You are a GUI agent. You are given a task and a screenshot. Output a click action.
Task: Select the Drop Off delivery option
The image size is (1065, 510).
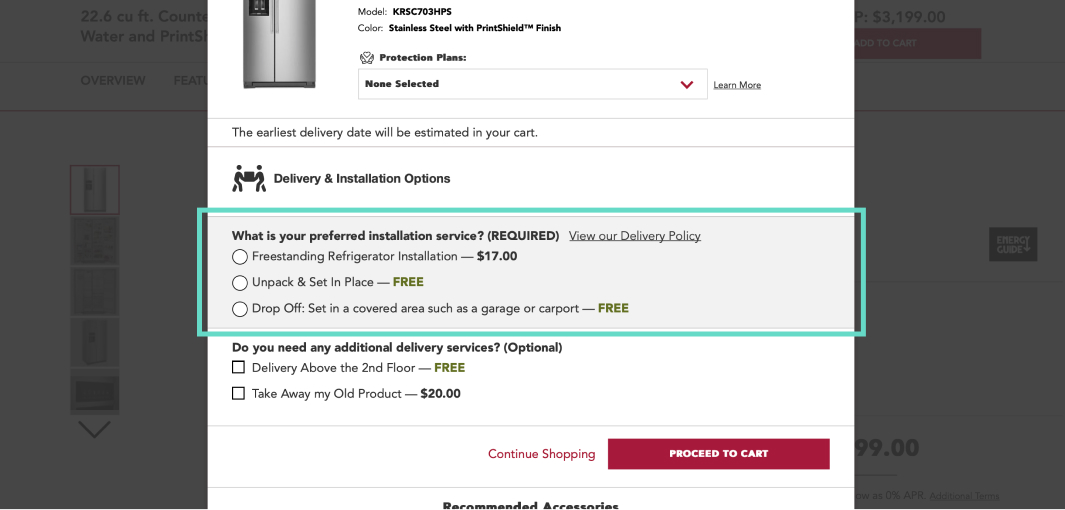click(x=240, y=309)
